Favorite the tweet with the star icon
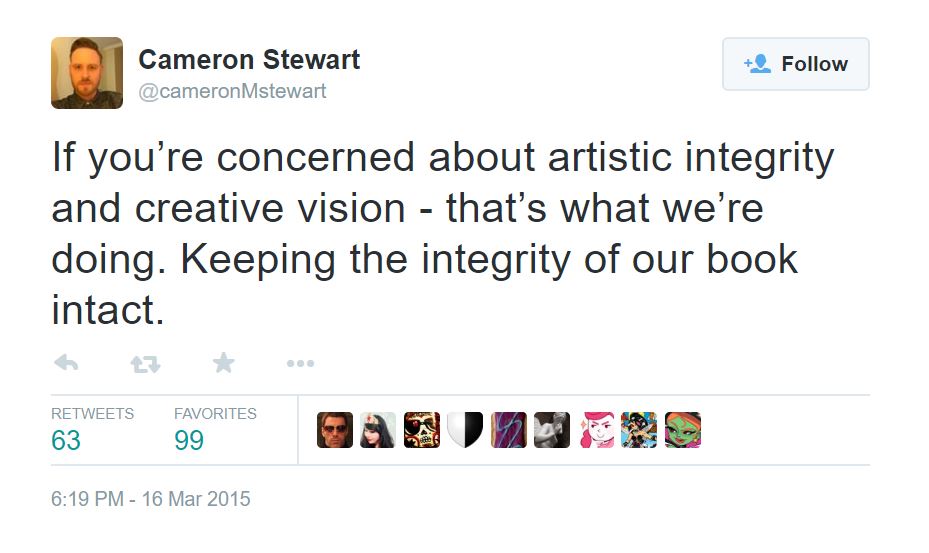 click(223, 363)
